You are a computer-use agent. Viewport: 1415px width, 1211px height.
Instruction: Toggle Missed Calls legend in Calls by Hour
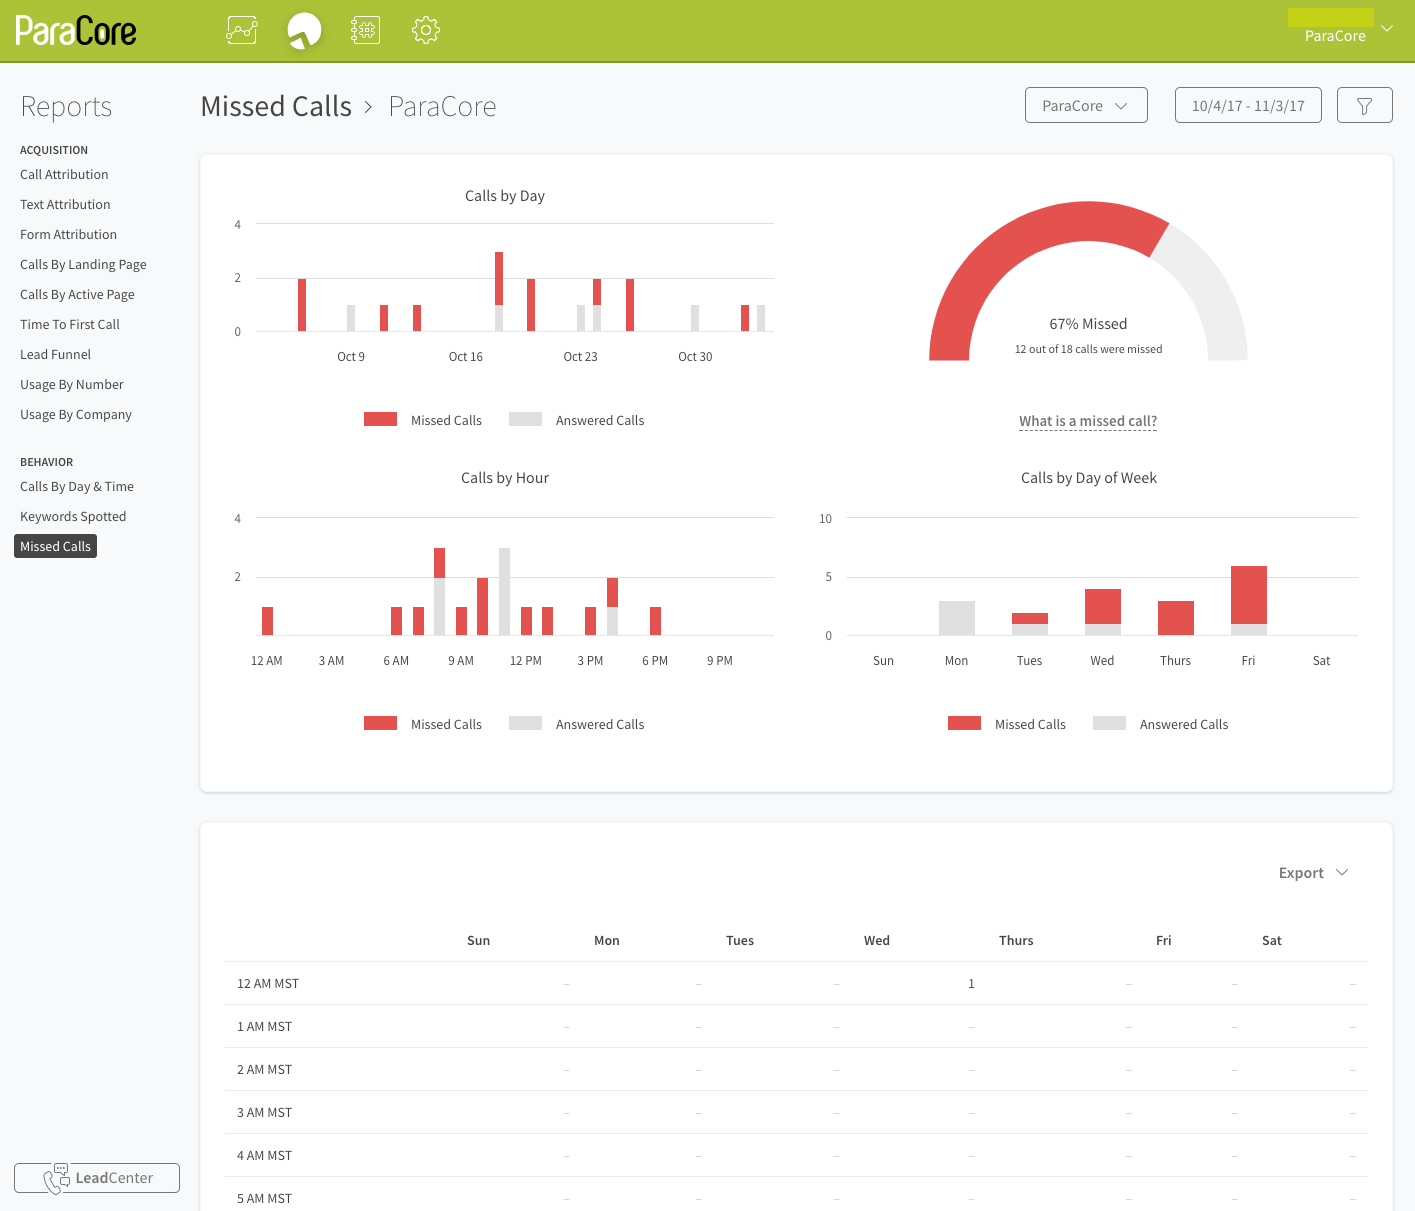423,724
